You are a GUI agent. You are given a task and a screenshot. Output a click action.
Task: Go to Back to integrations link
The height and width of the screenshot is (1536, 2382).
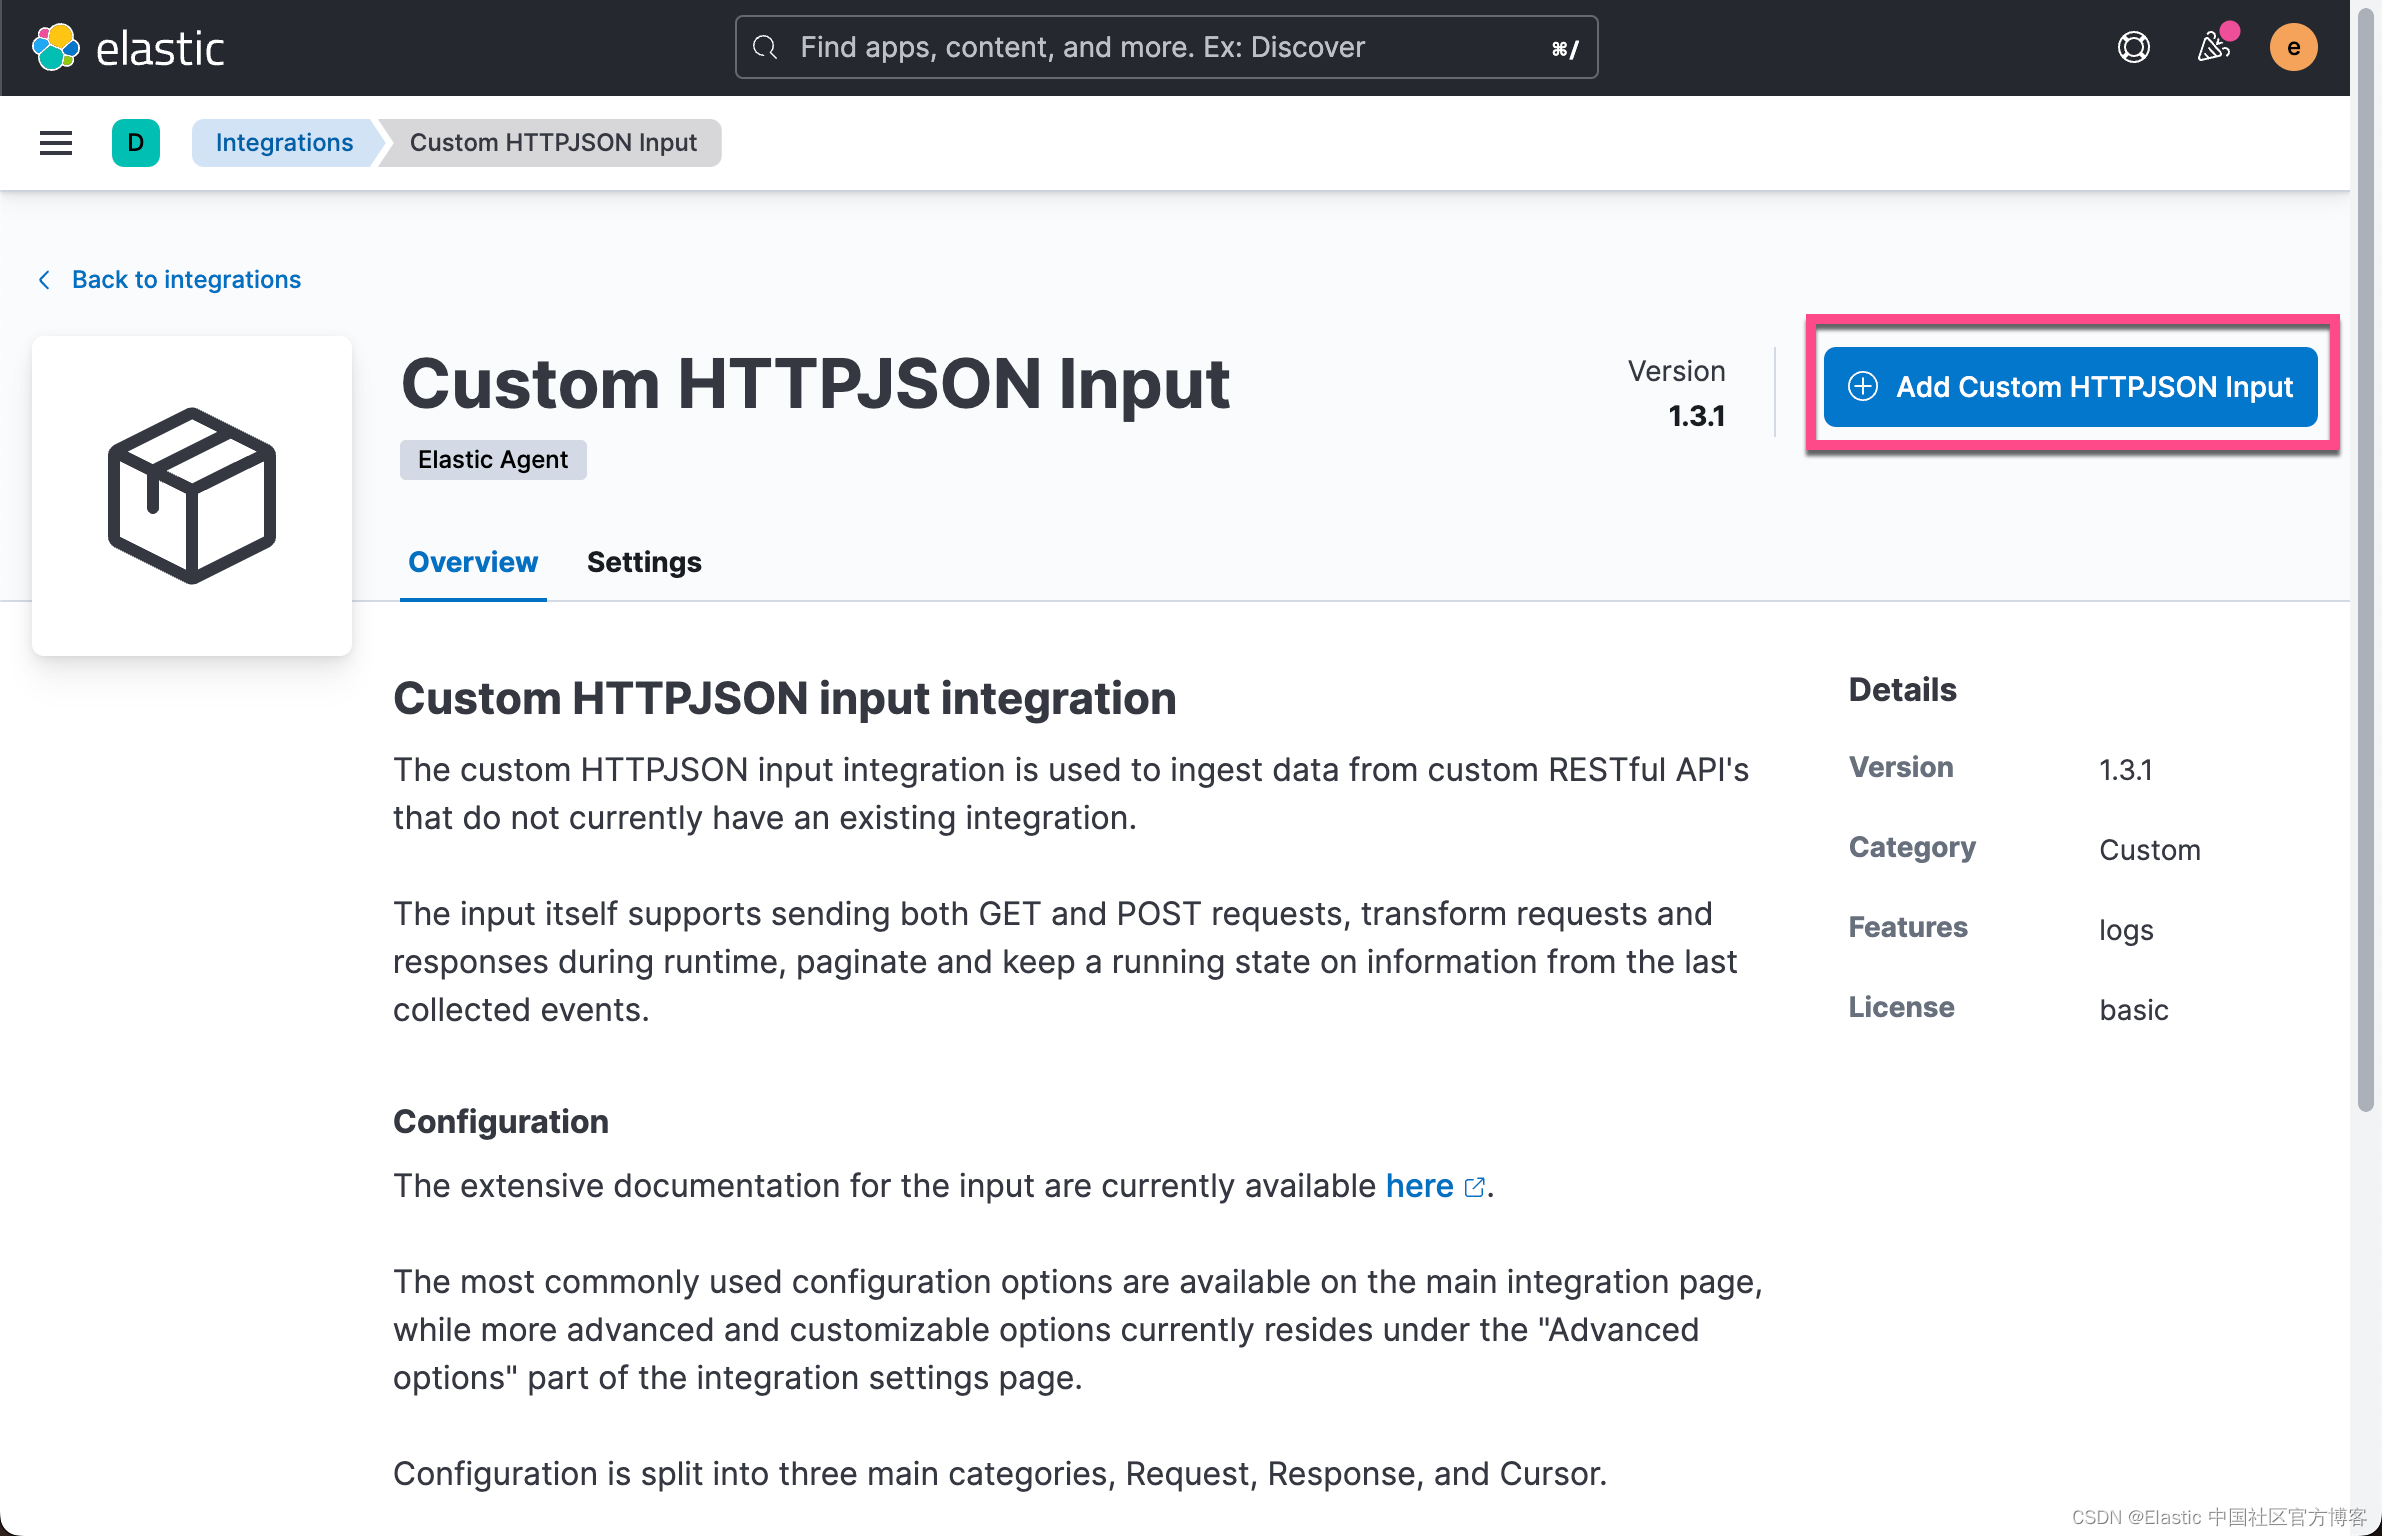(186, 280)
